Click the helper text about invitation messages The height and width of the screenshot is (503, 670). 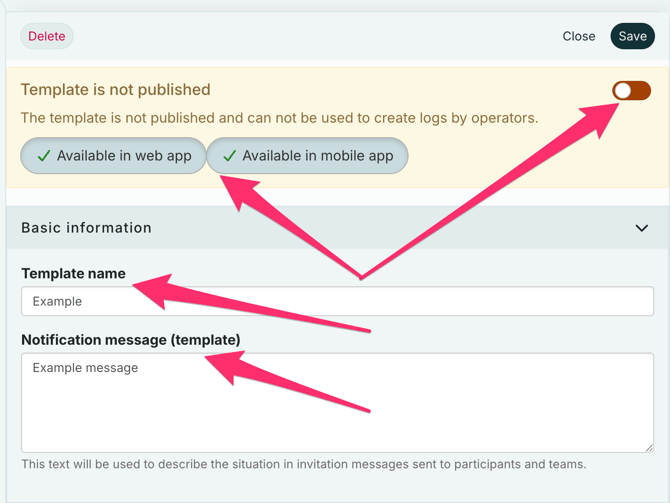[x=303, y=464]
